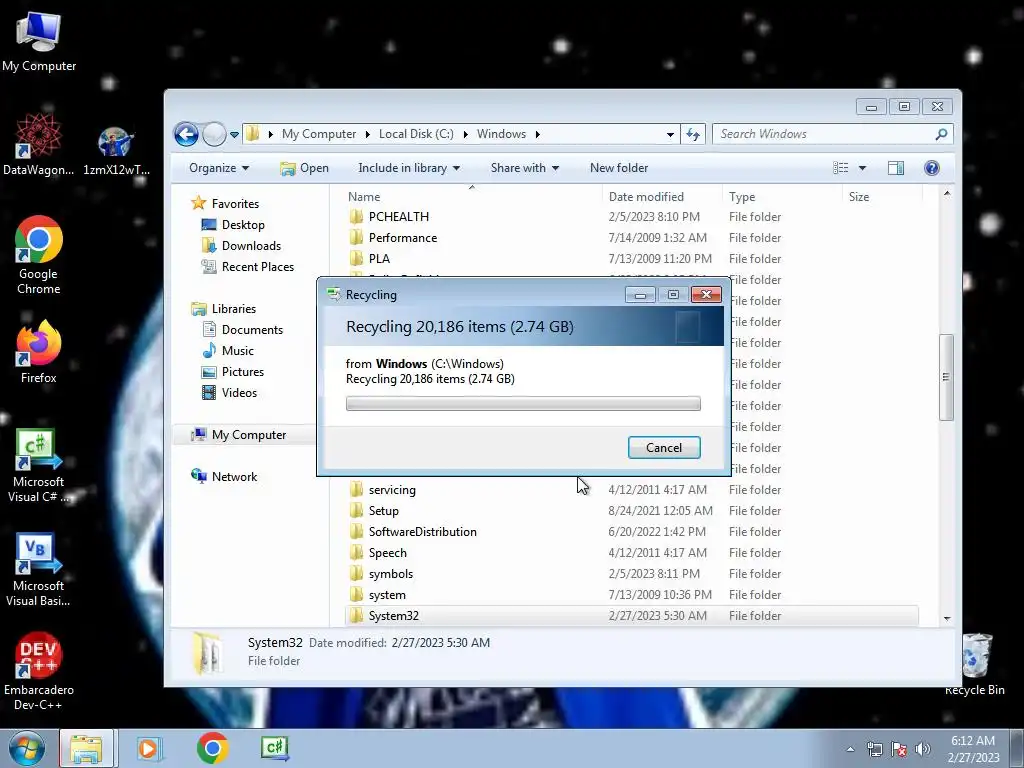Open the Organize menu
The width and height of the screenshot is (1024, 768).
point(219,168)
